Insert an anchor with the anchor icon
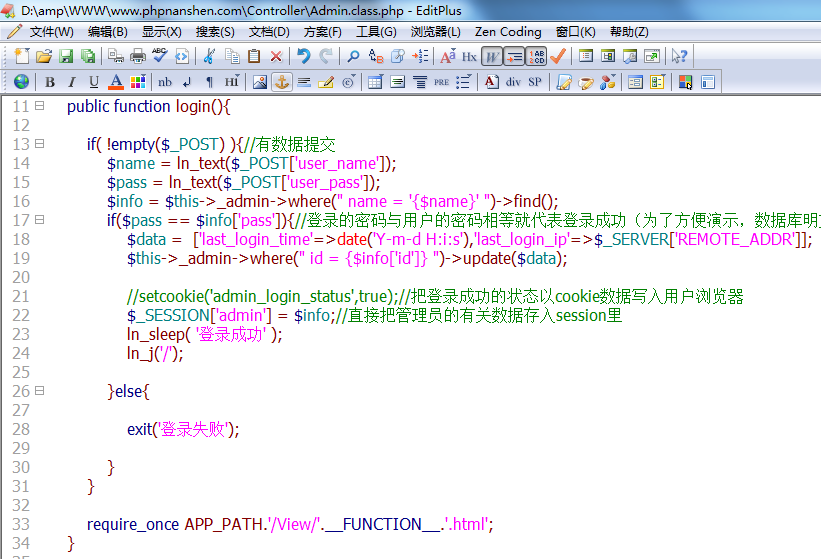 point(282,82)
